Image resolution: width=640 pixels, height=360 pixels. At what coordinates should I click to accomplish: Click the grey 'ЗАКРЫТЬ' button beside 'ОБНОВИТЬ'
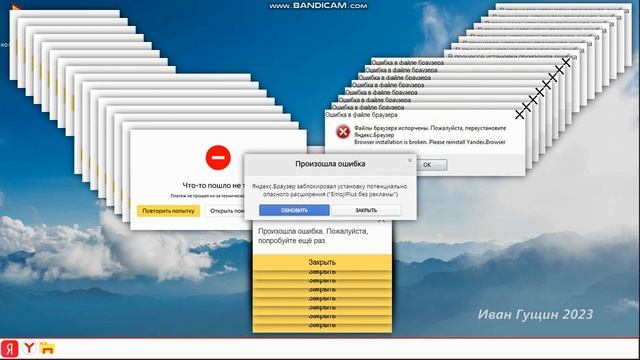coord(366,210)
